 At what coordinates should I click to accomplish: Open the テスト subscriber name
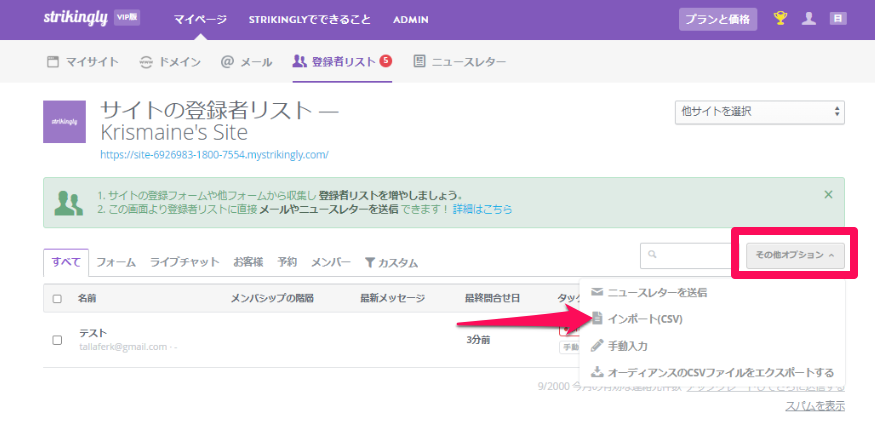[93, 333]
